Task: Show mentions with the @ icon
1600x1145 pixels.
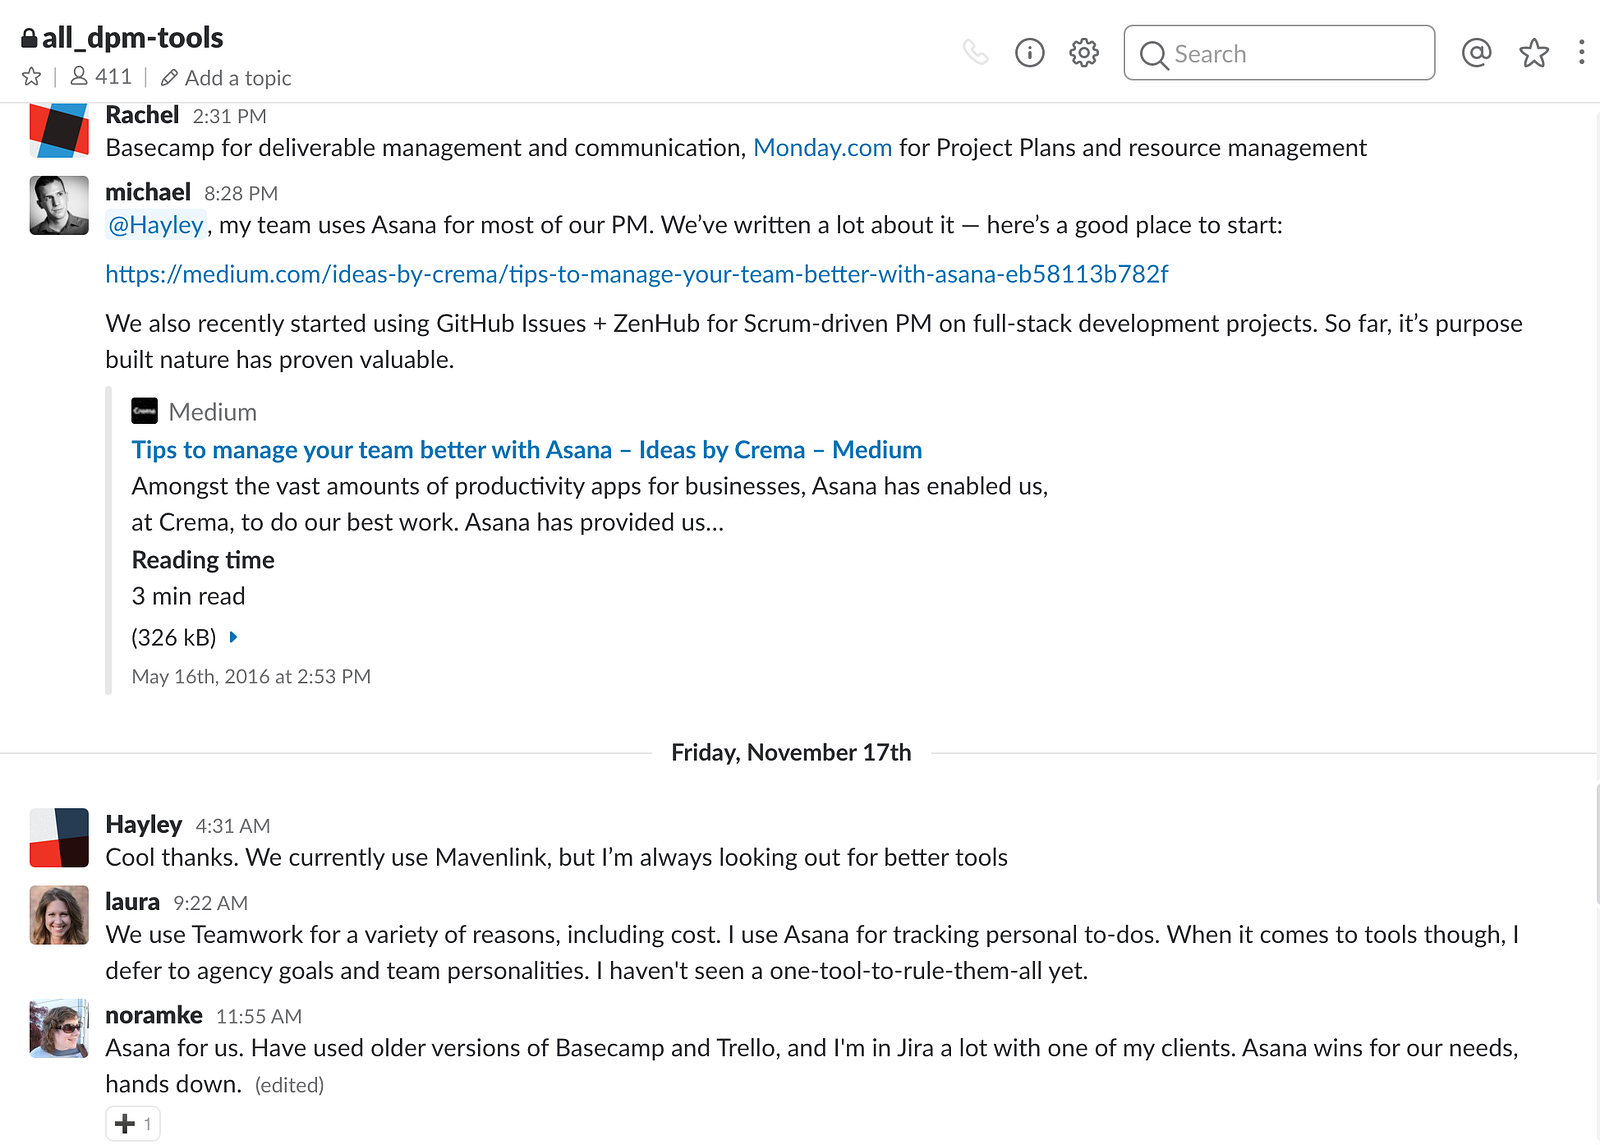Action: click(x=1476, y=52)
